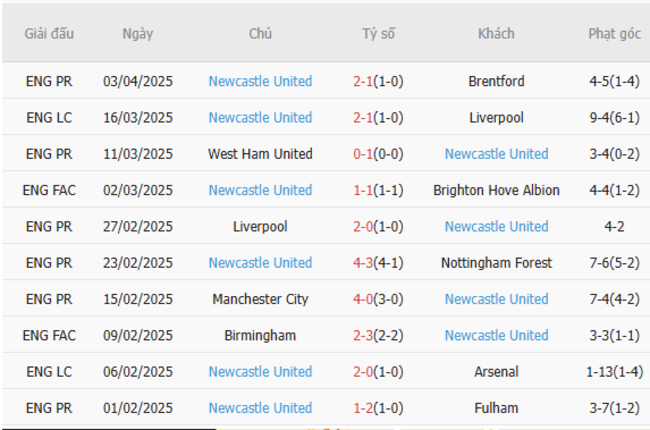Click the Liverpool home team on 27/02/2025

point(260,227)
